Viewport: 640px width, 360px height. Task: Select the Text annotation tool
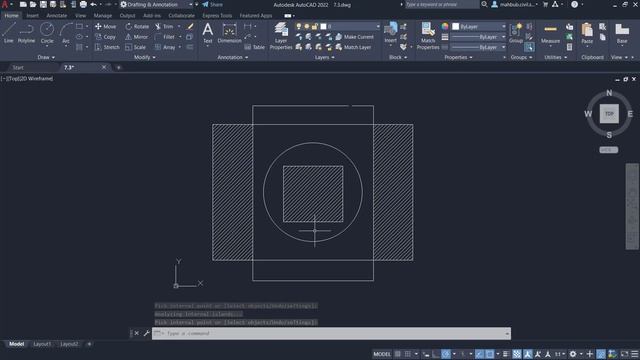click(207, 33)
